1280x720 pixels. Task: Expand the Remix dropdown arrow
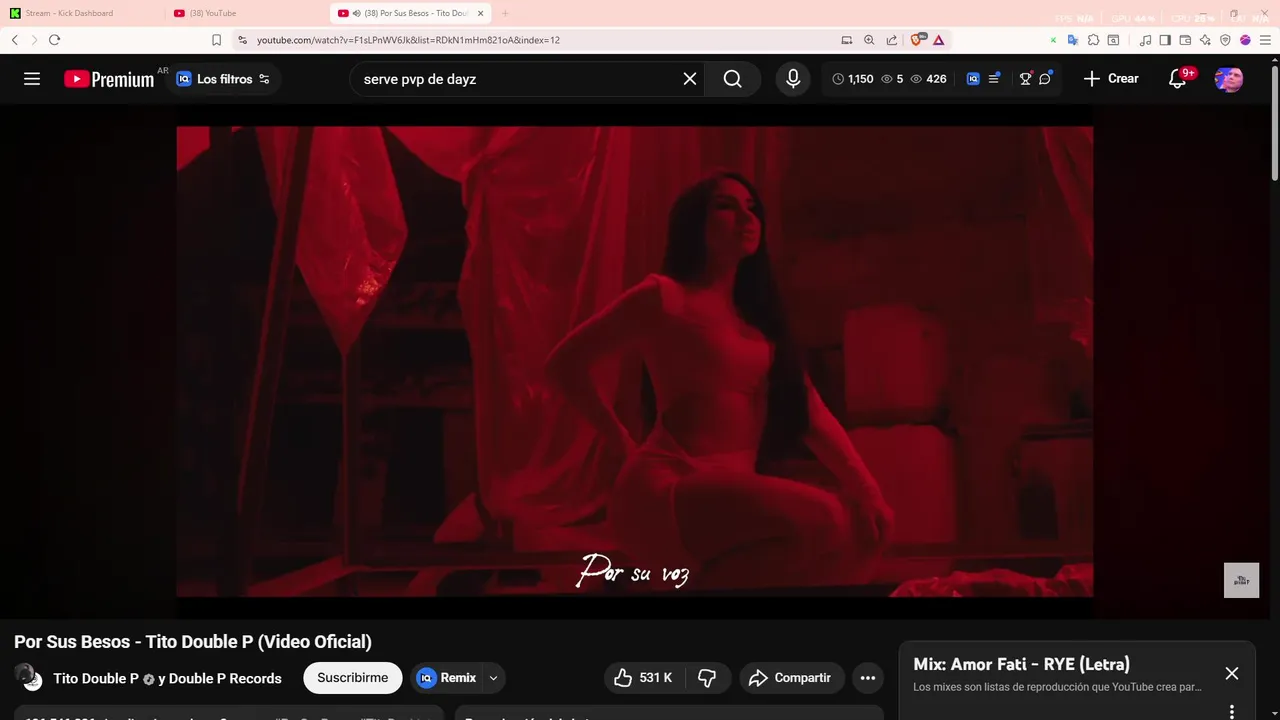coord(493,678)
